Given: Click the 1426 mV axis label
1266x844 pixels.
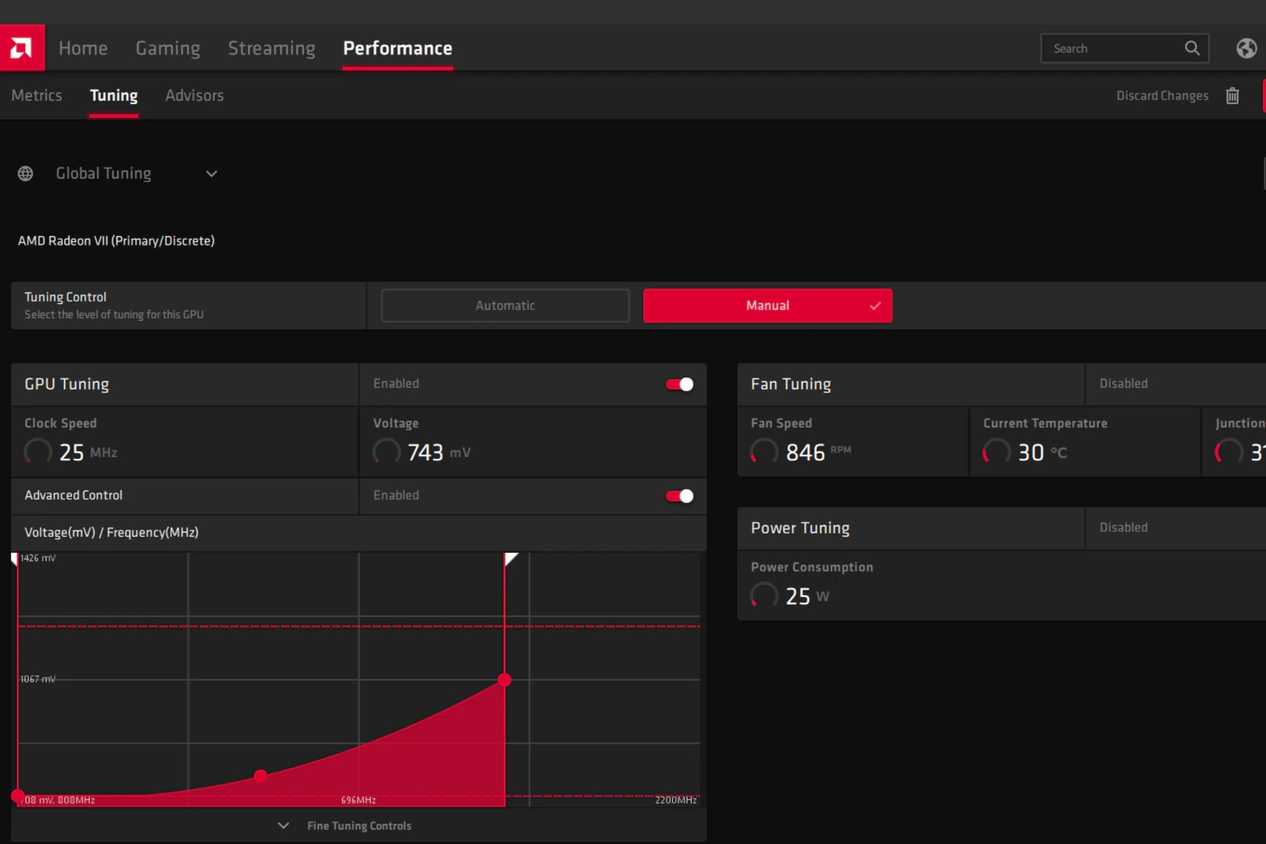Looking at the screenshot, I should (x=38, y=558).
